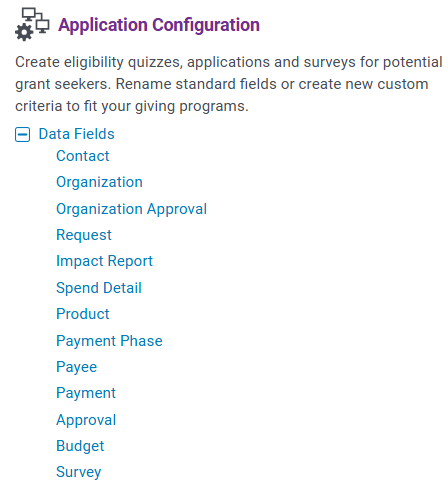Open Budget data fields

point(80,446)
